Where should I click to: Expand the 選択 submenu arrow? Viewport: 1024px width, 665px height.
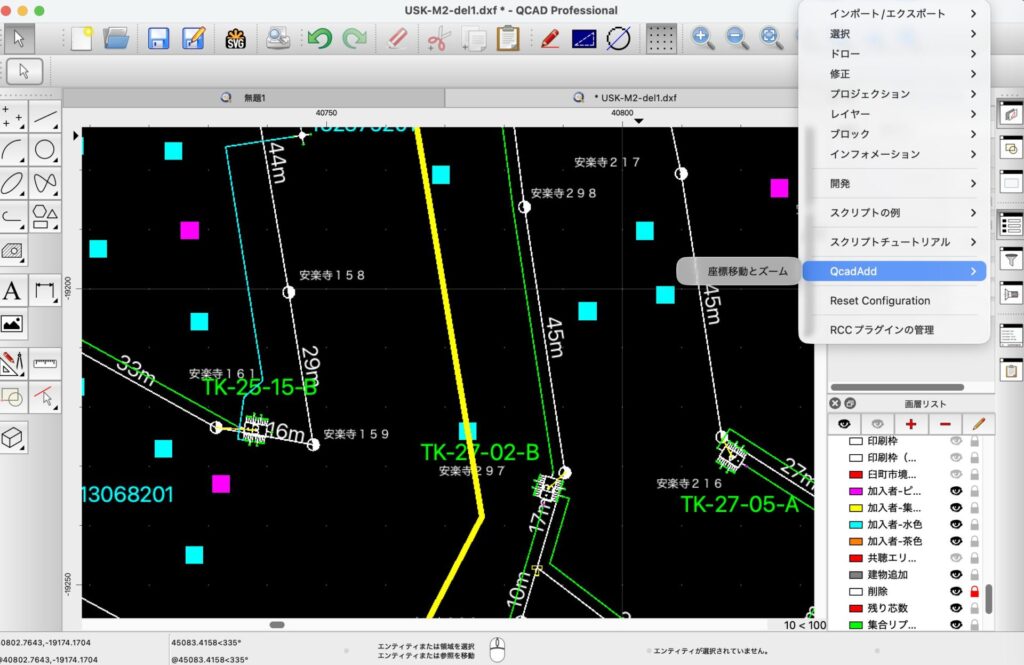(x=973, y=34)
